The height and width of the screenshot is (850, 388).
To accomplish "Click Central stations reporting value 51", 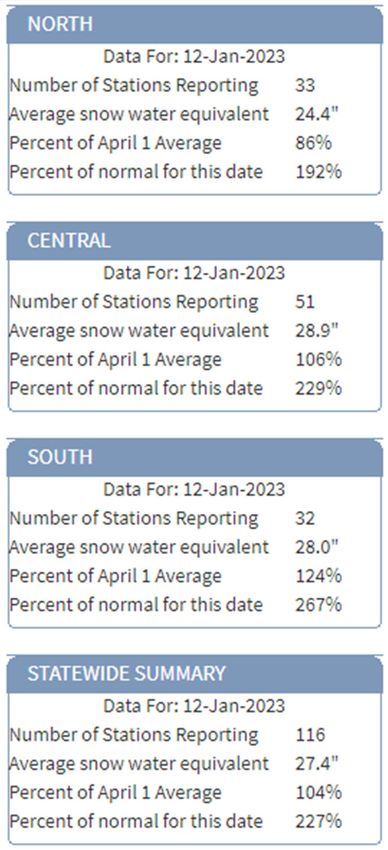I will click(305, 301).
